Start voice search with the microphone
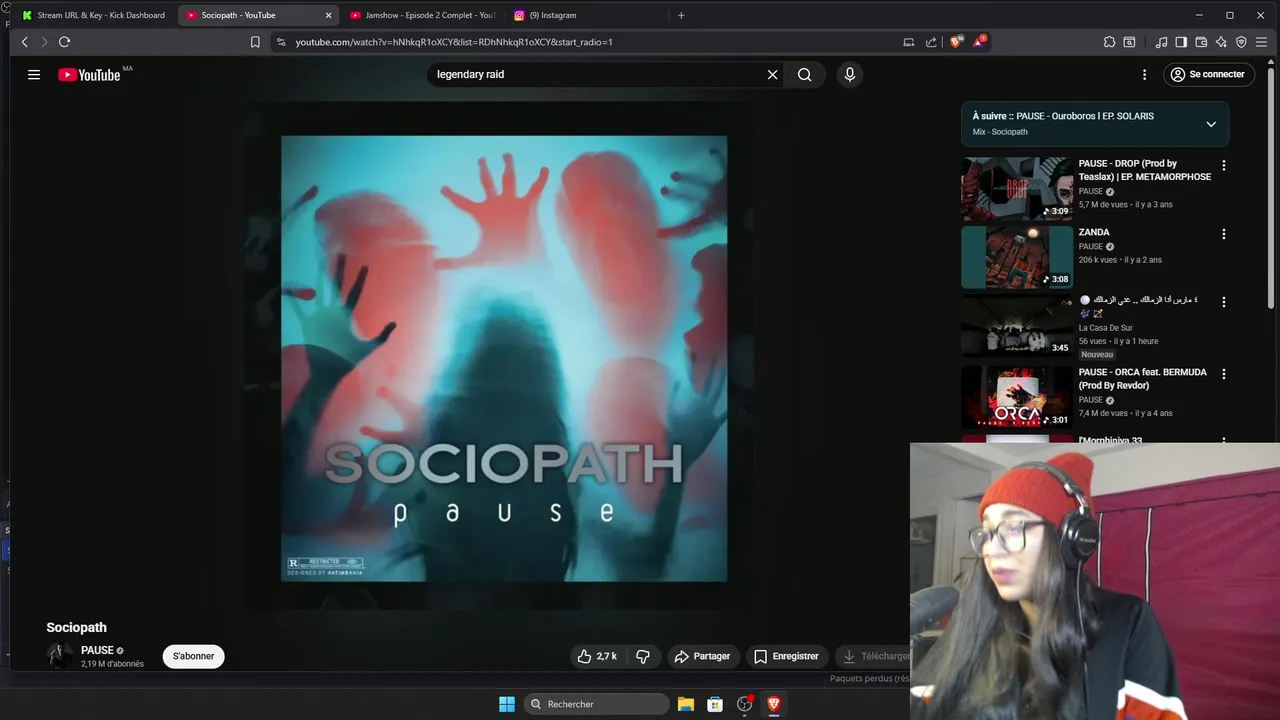The width and height of the screenshot is (1280, 720). tap(849, 74)
